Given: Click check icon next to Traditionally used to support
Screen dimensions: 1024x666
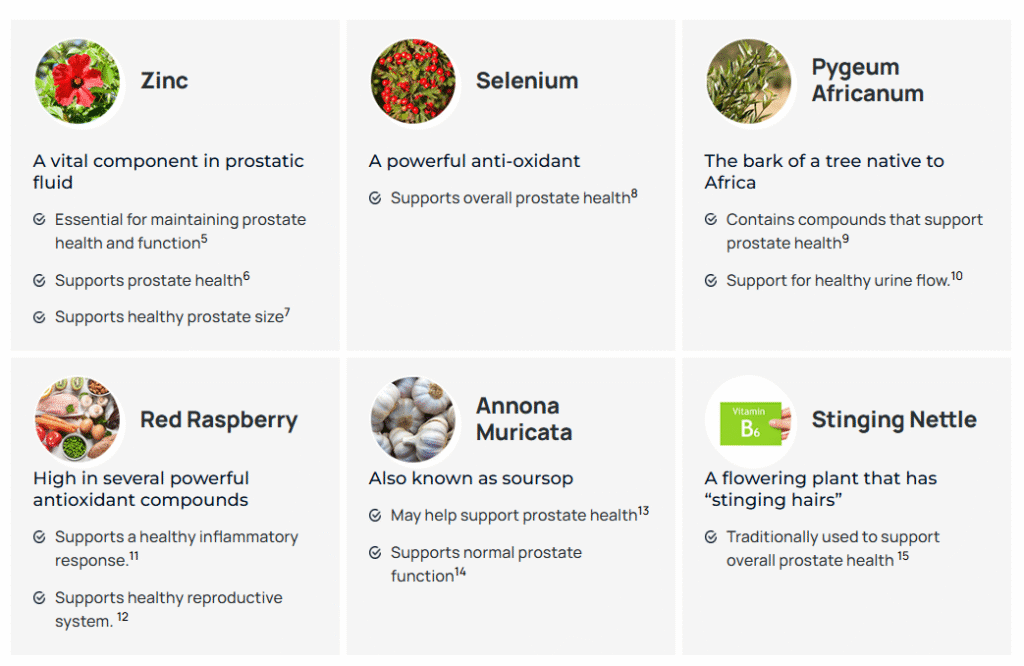Looking at the screenshot, I should point(711,537).
